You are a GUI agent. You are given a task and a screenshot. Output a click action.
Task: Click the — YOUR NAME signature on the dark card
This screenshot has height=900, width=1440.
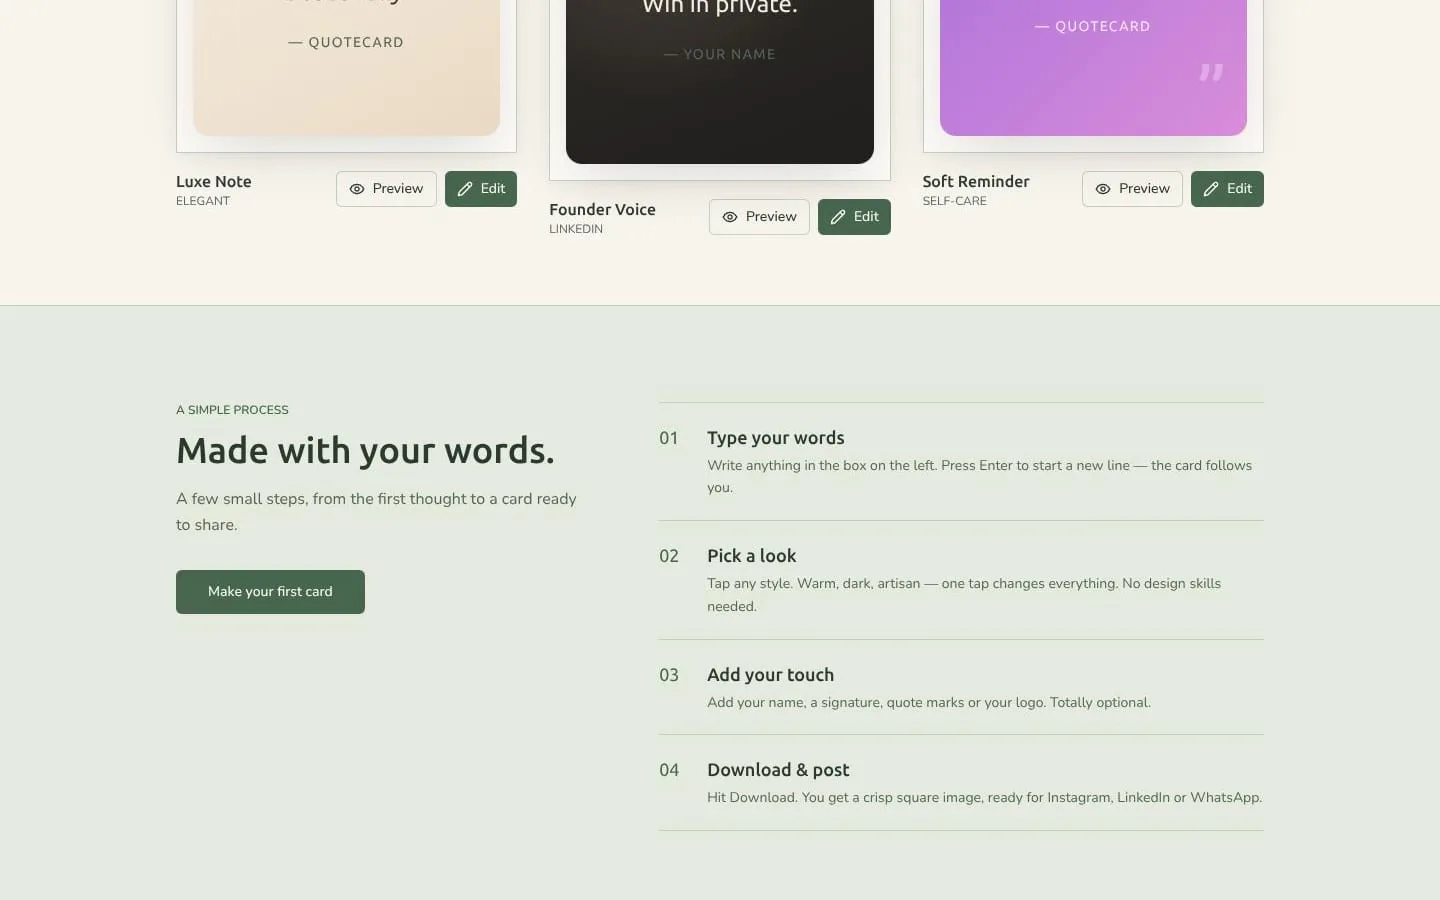click(x=720, y=55)
